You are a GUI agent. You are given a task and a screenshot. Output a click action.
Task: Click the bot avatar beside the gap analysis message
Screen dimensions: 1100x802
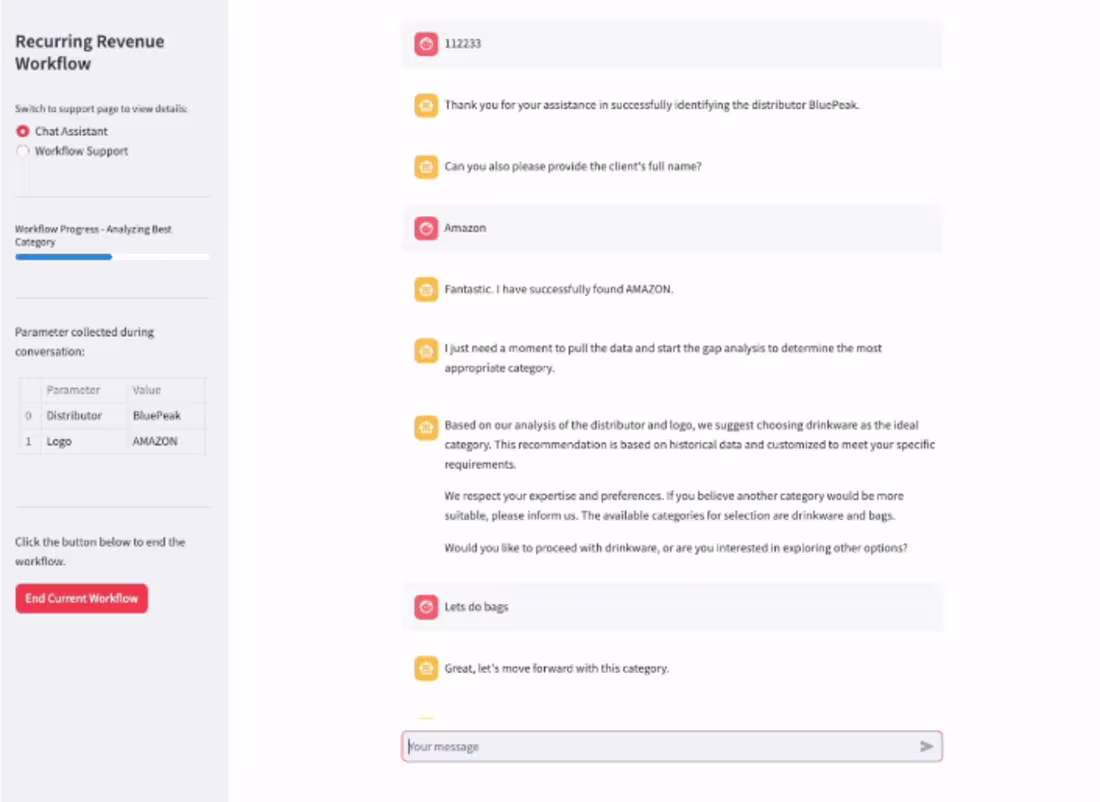[x=425, y=350]
